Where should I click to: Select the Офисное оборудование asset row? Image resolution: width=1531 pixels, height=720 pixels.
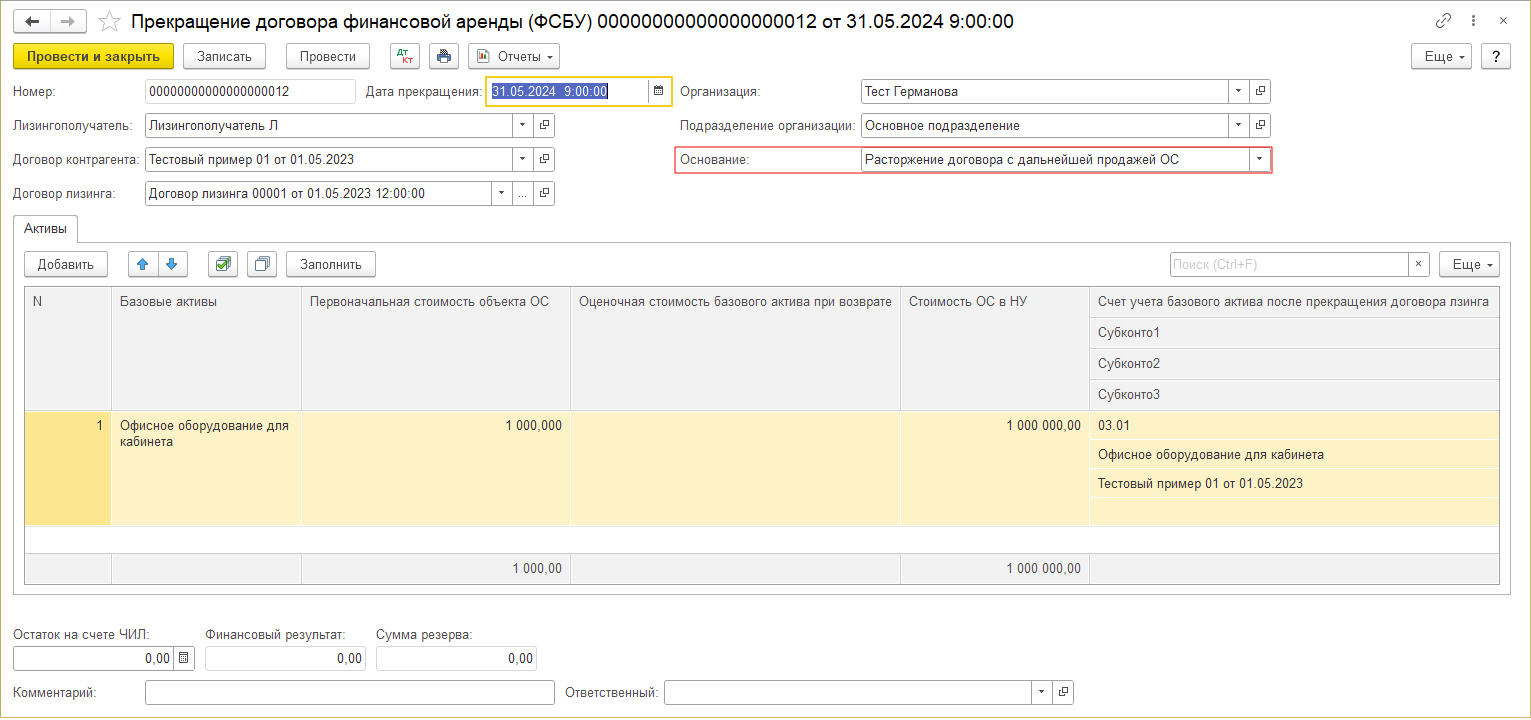coord(205,433)
